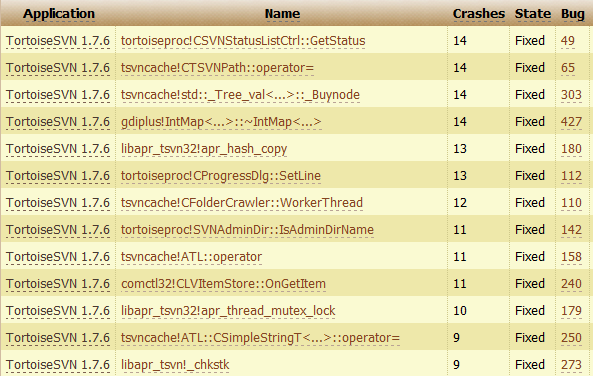Sort table by Application column header
The width and height of the screenshot is (593, 376).
point(59,14)
